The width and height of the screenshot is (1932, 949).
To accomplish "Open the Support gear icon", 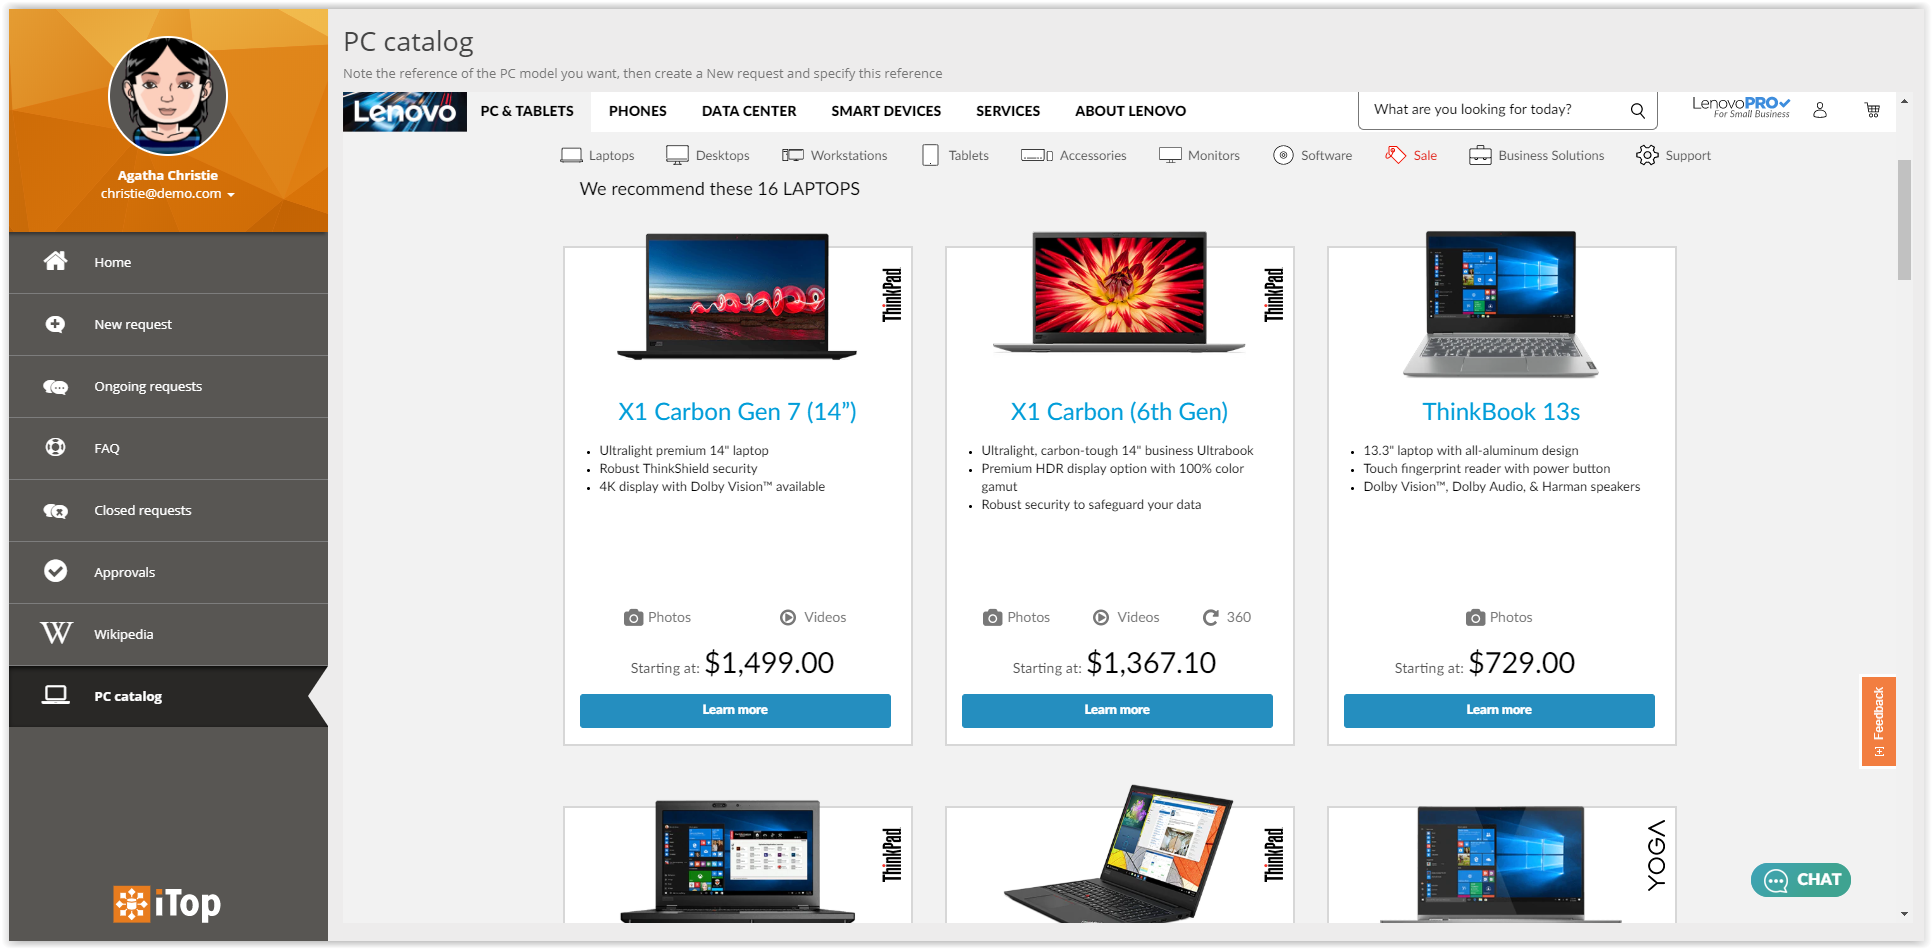I will pos(1647,155).
